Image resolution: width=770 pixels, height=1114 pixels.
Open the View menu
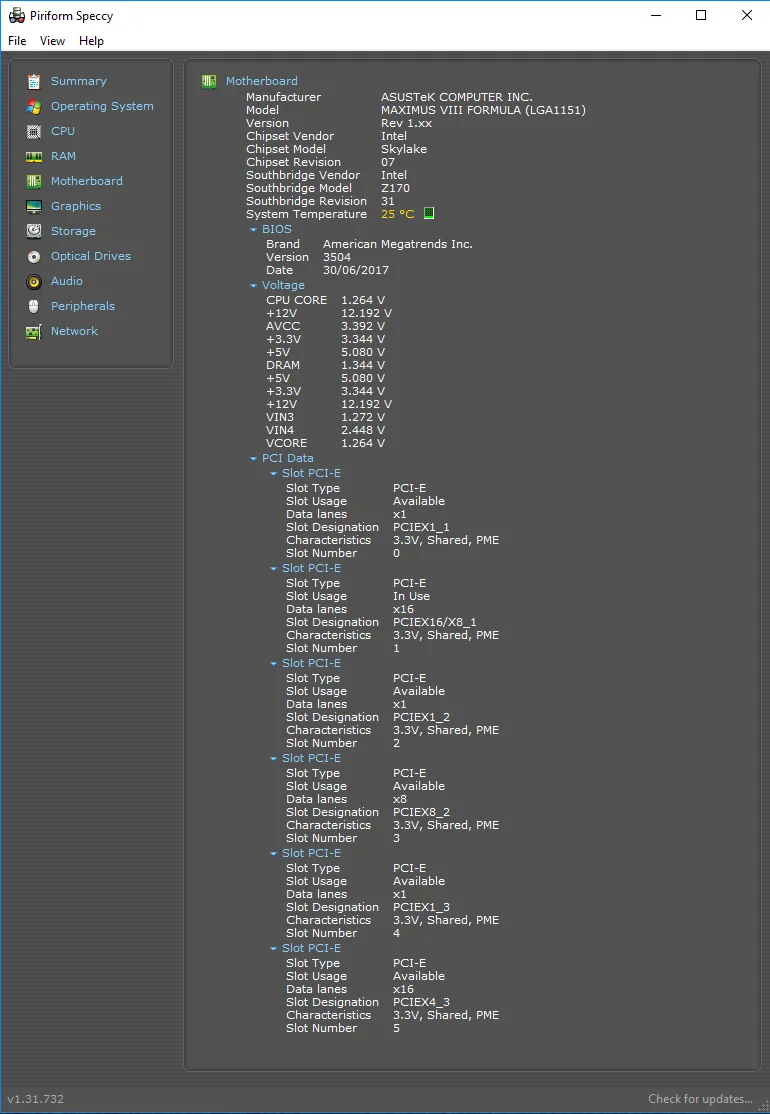(x=52, y=41)
